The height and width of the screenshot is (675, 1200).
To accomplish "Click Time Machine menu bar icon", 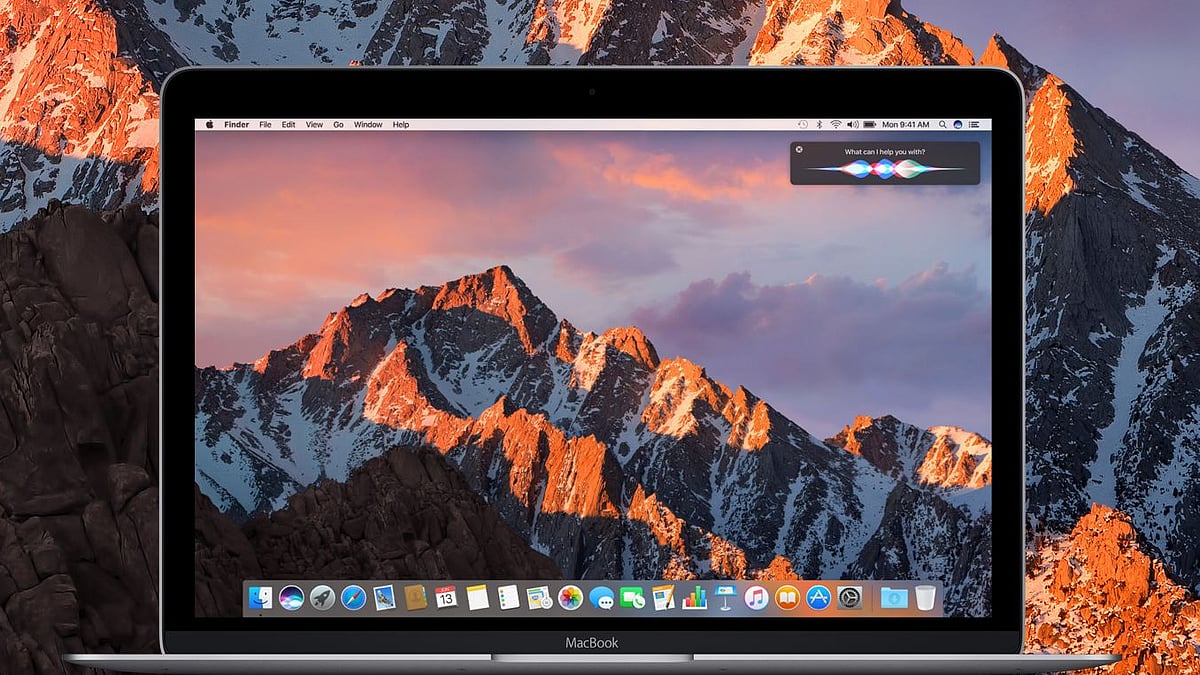I will click(803, 124).
